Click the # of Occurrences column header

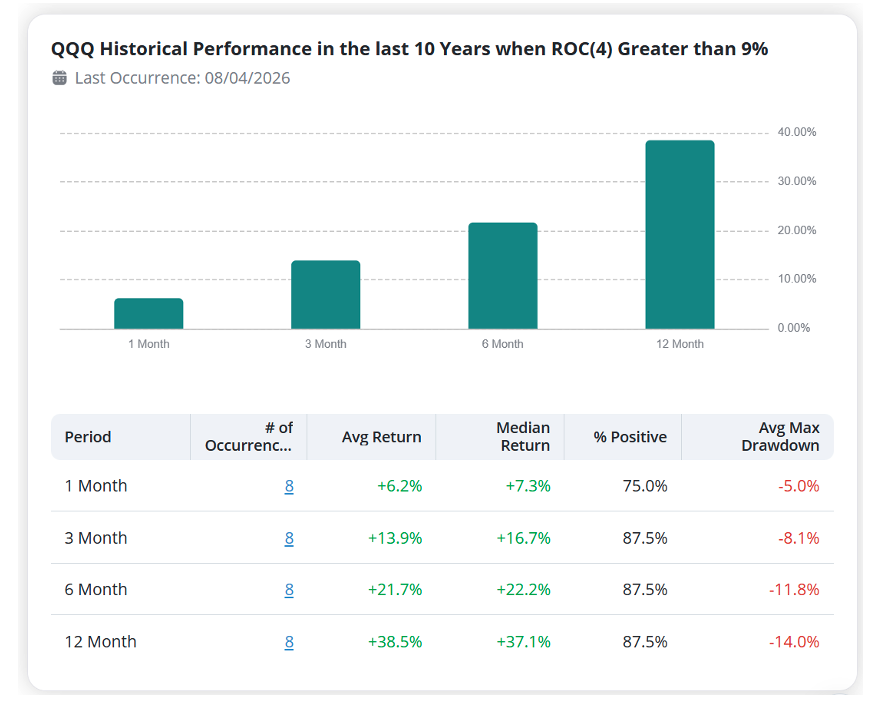[249, 437]
